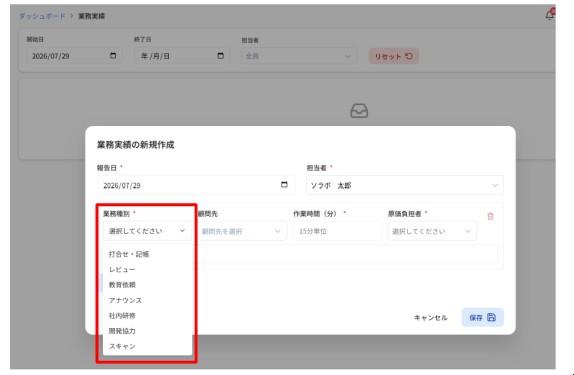Open calendar picker in 開始日 field

[113, 56]
